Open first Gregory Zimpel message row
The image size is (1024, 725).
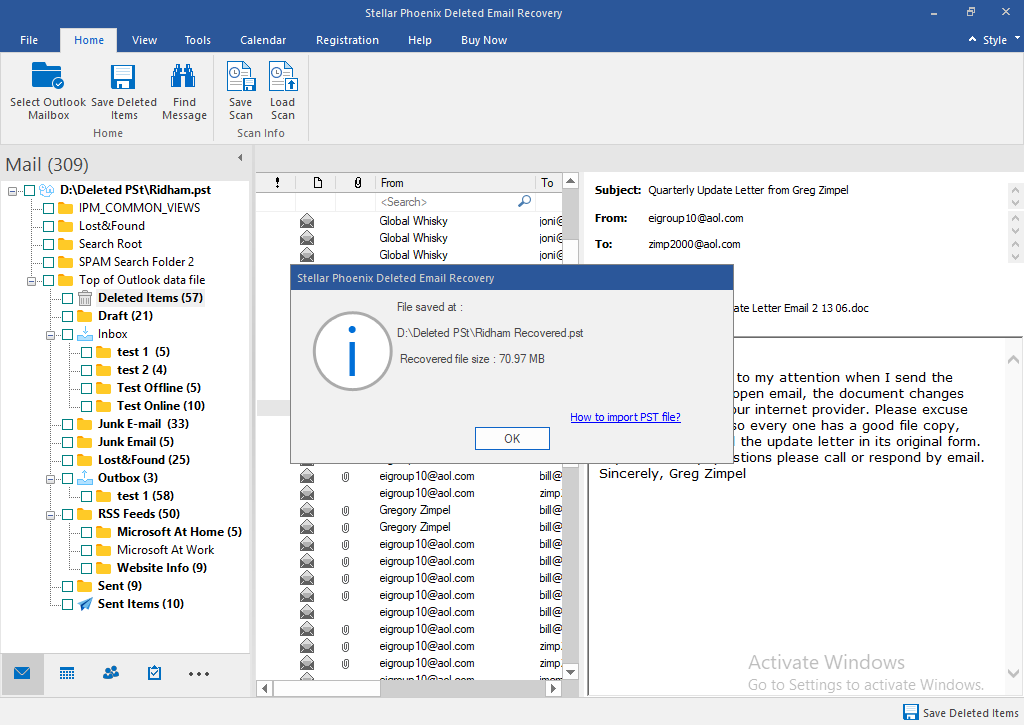(408, 510)
